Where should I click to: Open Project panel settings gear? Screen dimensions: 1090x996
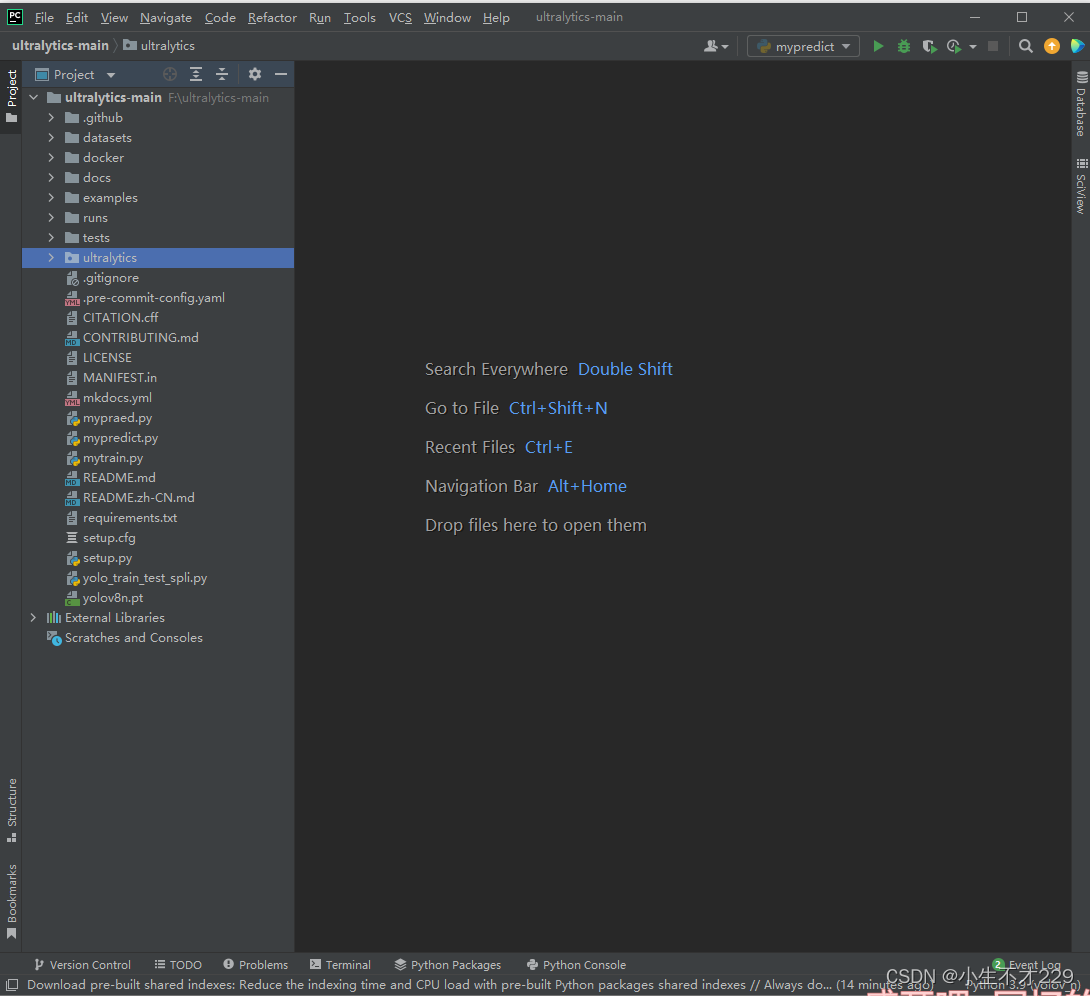255,74
